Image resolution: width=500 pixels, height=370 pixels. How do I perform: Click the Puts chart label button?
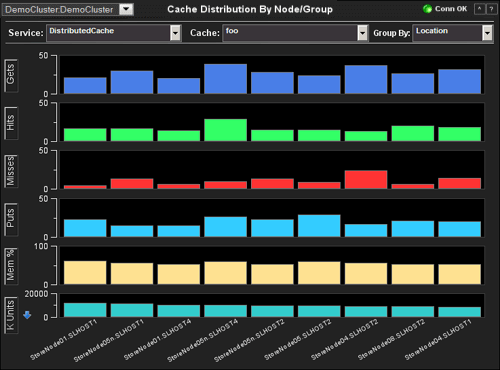(x=11, y=219)
